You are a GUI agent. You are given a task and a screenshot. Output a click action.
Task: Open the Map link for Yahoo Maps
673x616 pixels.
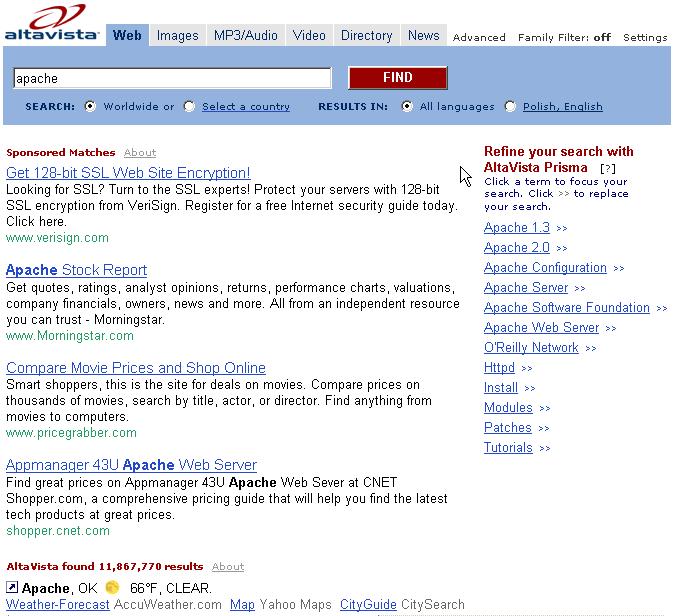coord(242,604)
